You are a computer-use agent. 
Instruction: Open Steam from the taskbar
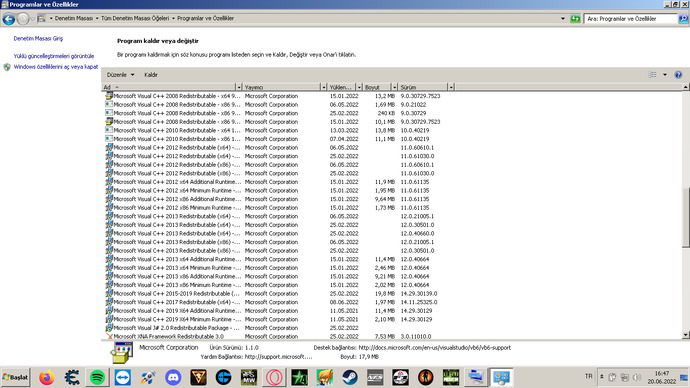pyautogui.click(x=350, y=377)
